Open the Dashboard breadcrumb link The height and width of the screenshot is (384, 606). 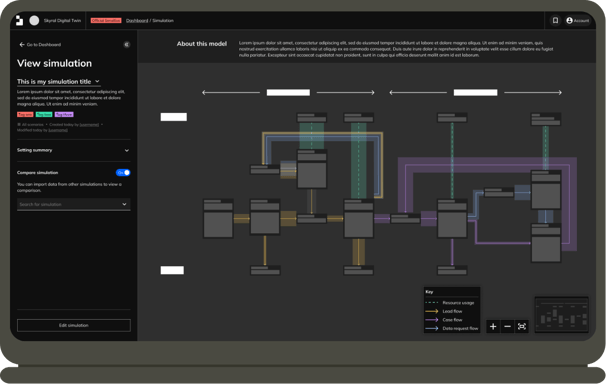(x=137, y=20)
